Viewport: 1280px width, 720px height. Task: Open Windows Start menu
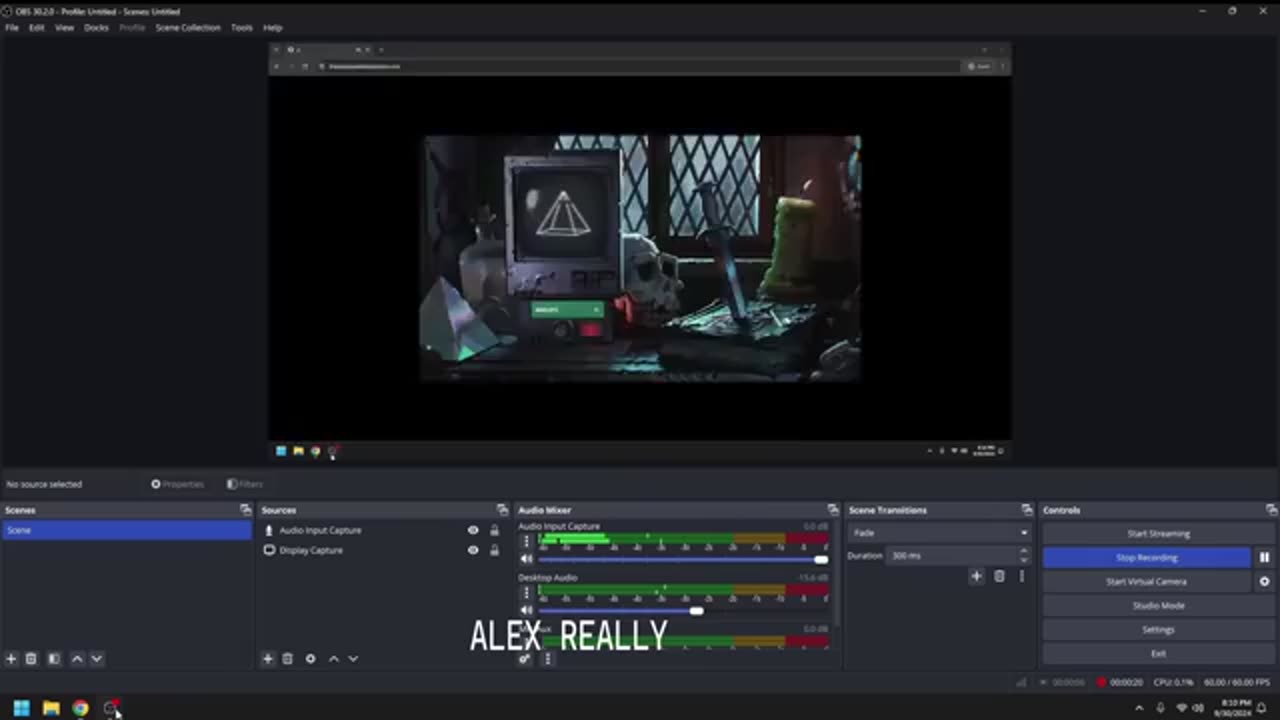pyautogui.click(x=21, y=708)
